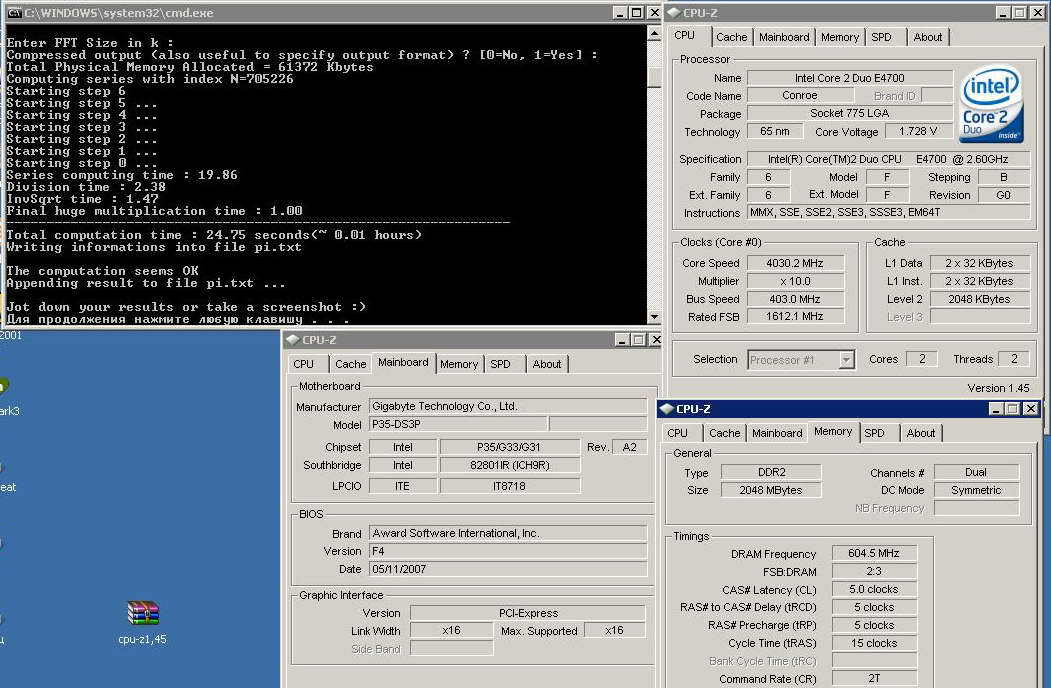The width and height of the screenshot is (1051, 688).
Task: Click Level 2 cache value 2048 KBytes
Action: pos(979,299)
